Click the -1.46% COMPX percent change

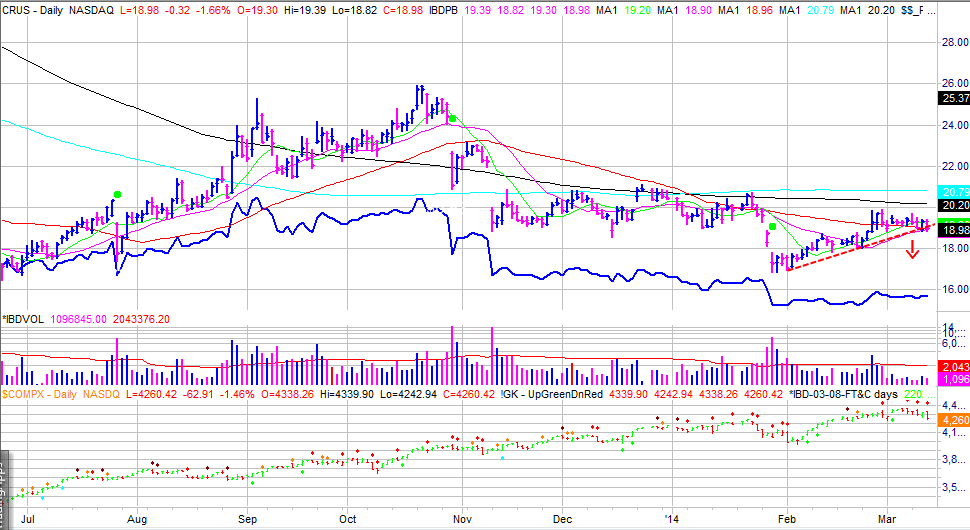pyautogui.click(x=237, y=394)
